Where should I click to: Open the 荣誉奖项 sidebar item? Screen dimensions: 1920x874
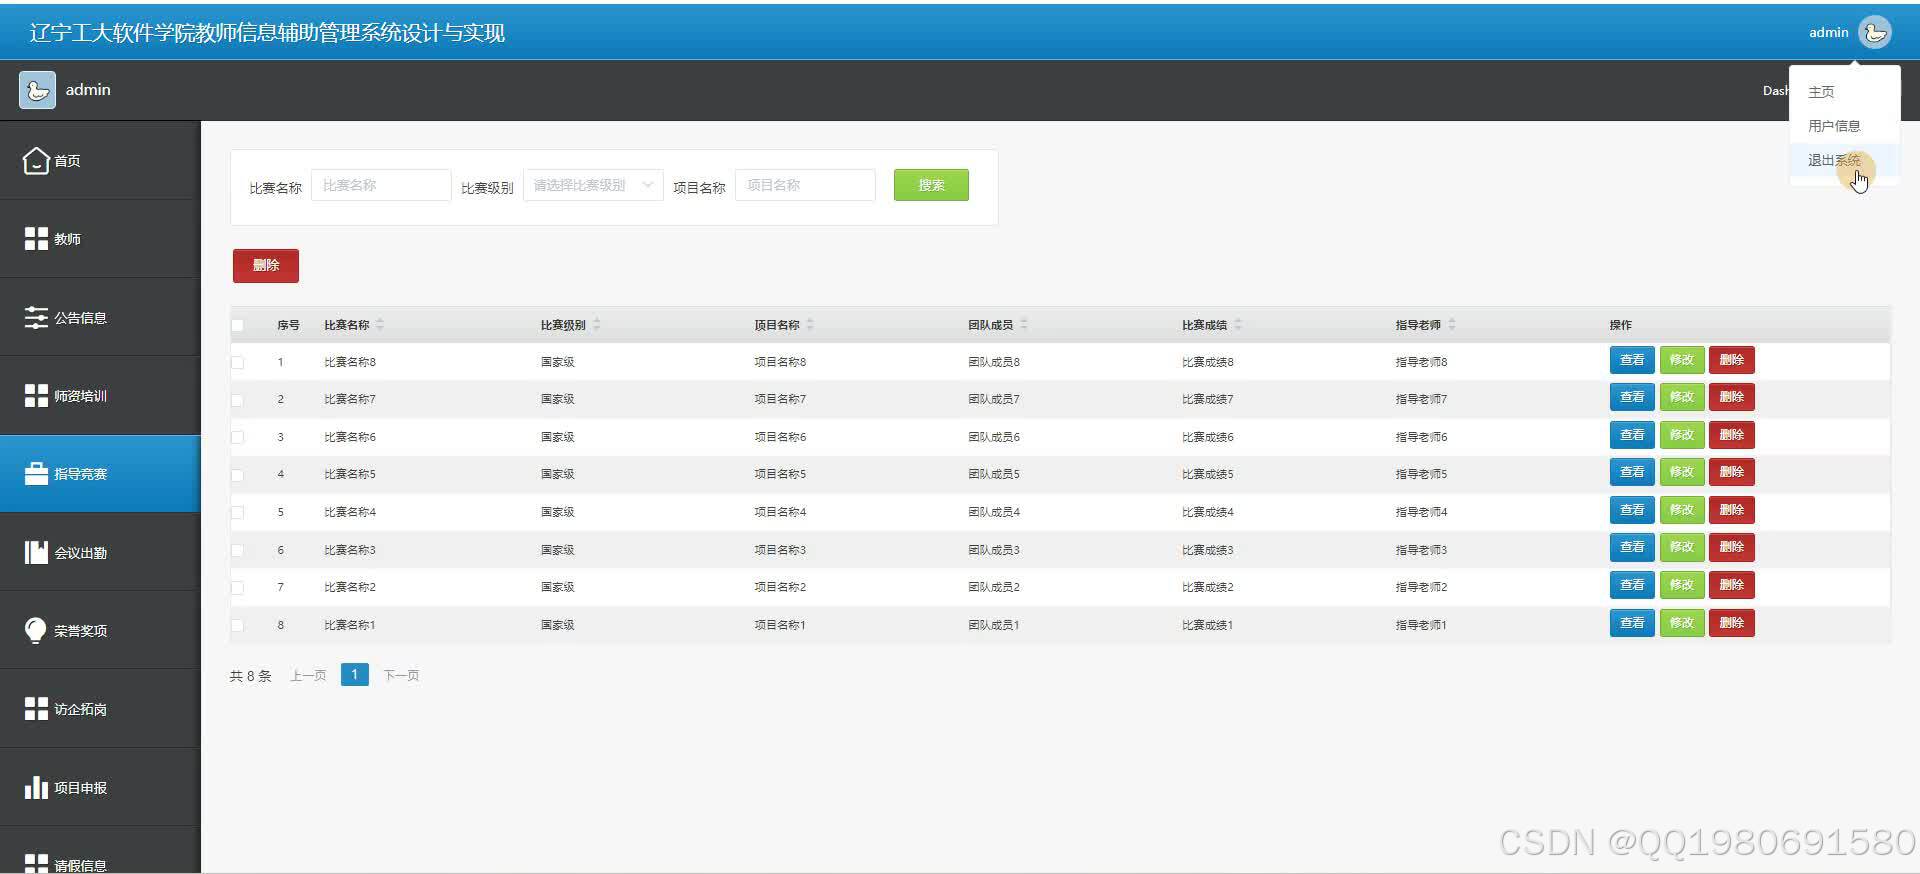100,630
